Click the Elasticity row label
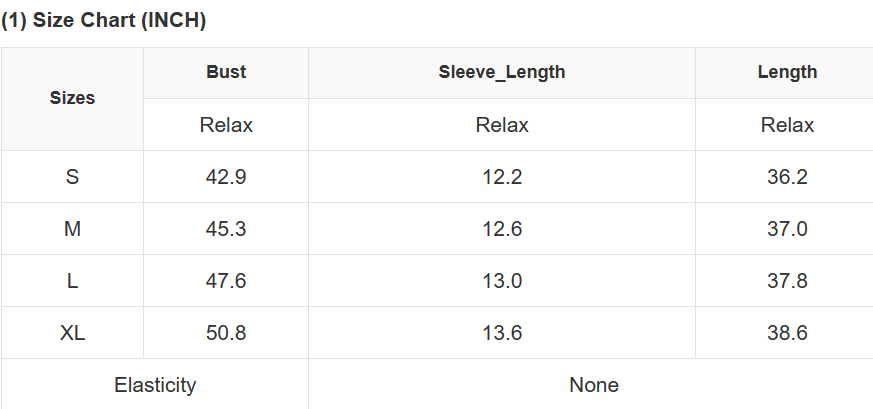The height and width of the screenshot is (409, 873). [x=155, y=385]
